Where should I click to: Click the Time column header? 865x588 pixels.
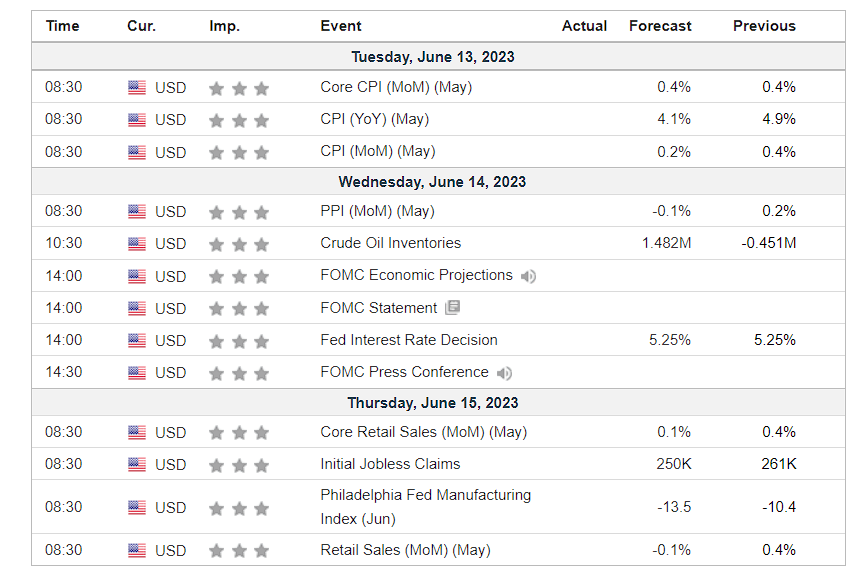(62, 26)
